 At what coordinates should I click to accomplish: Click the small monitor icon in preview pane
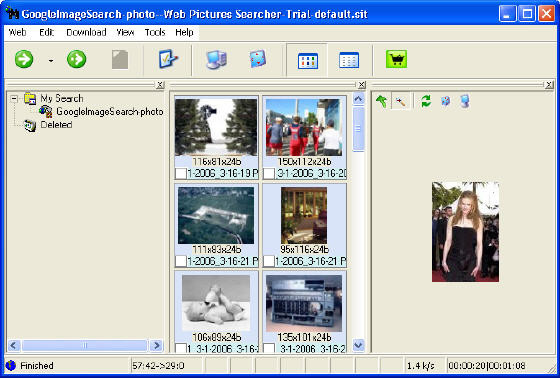[465, 101]
